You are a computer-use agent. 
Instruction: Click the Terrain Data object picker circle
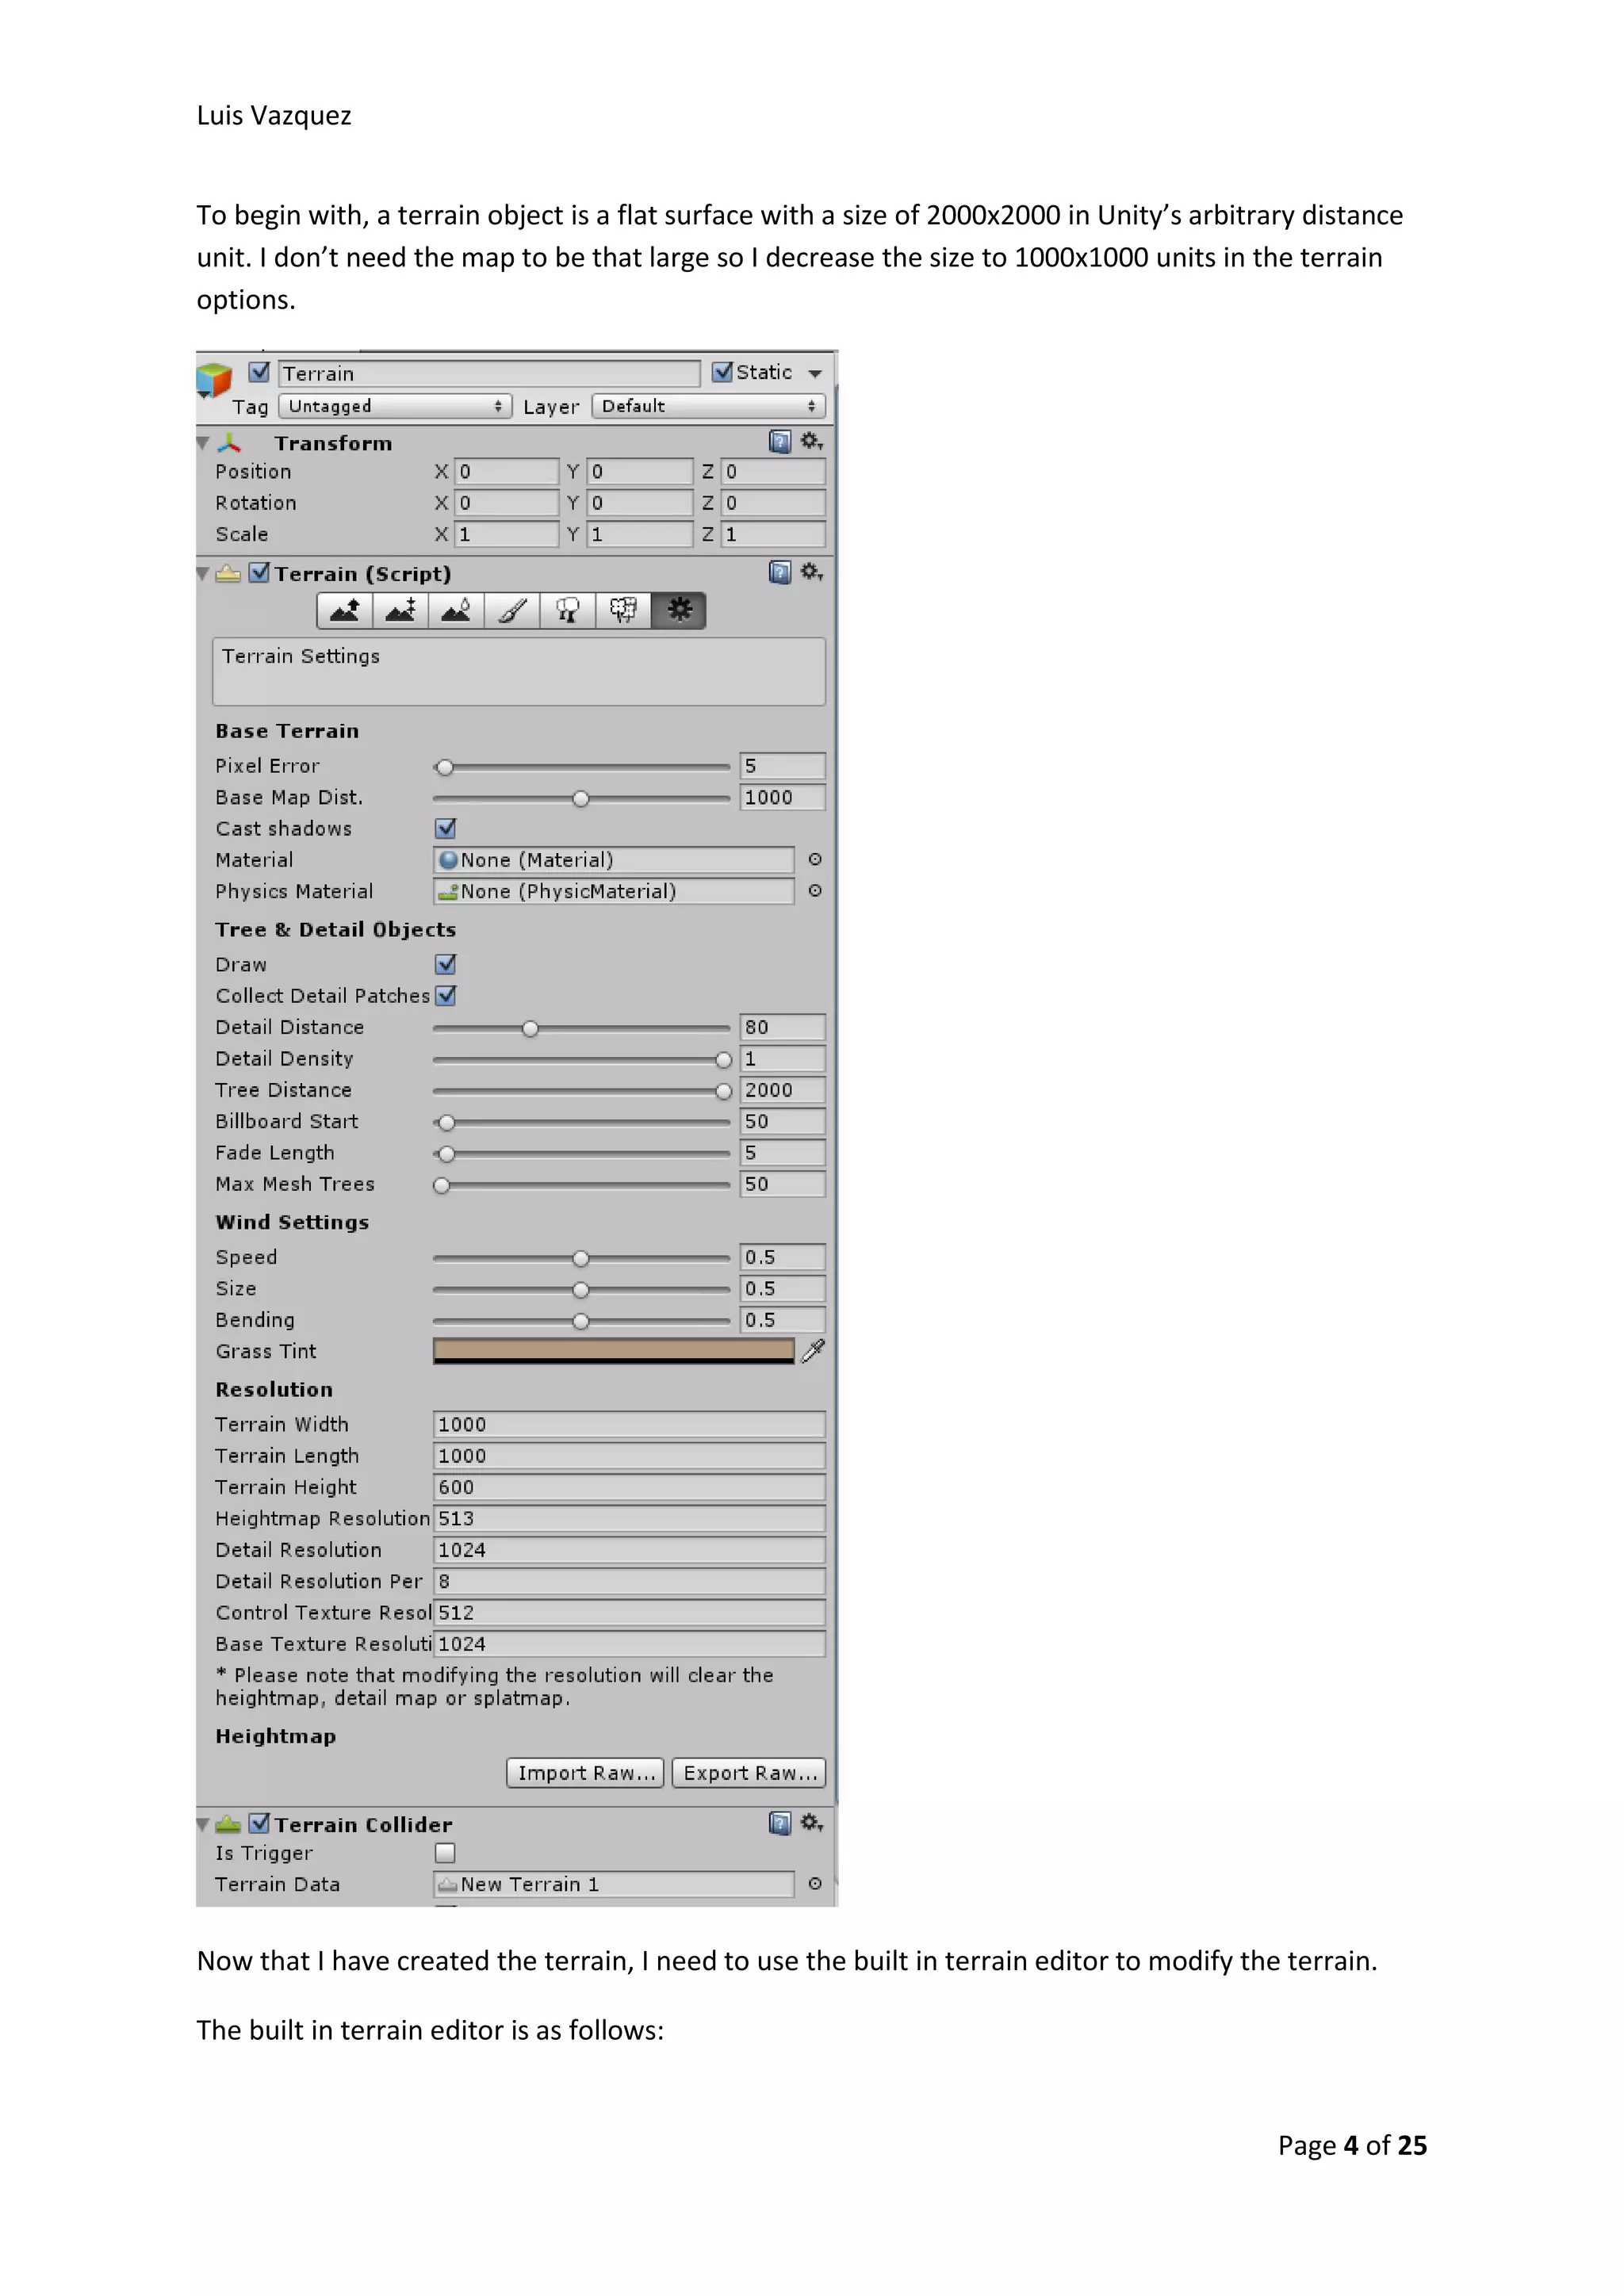(815, 1883)
